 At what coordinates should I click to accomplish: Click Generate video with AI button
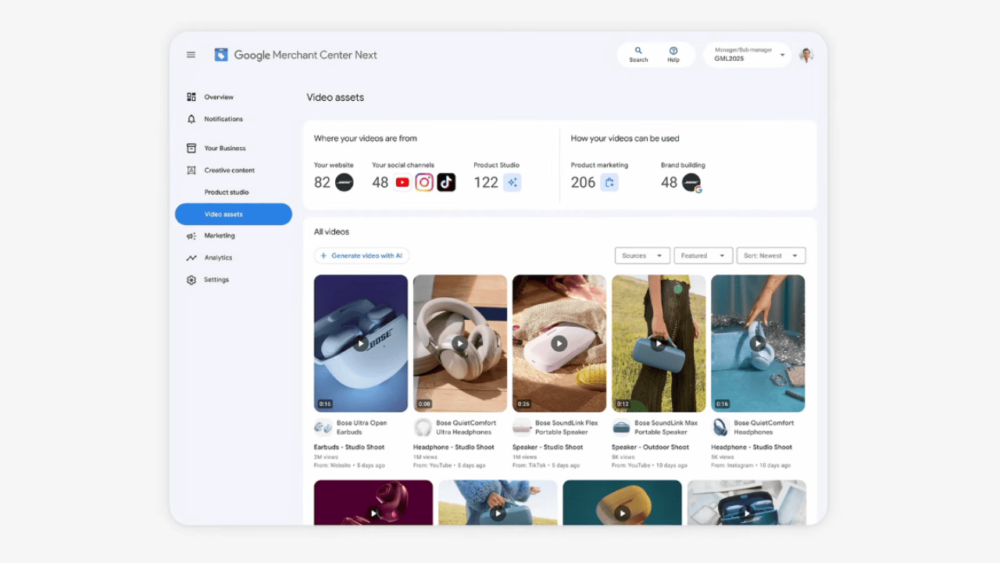(362, 256)
